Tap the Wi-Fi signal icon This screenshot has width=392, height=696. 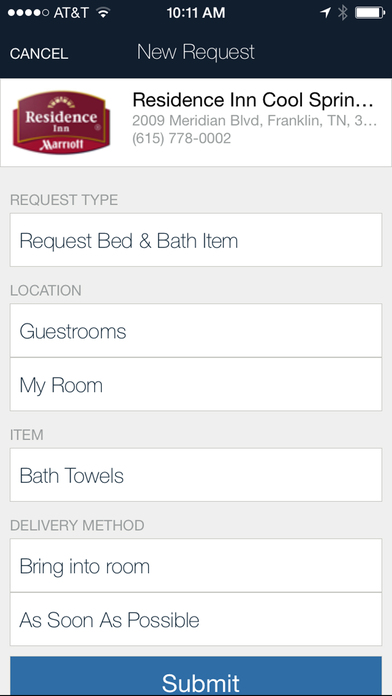pyautogui.click(x=103, y=13)
